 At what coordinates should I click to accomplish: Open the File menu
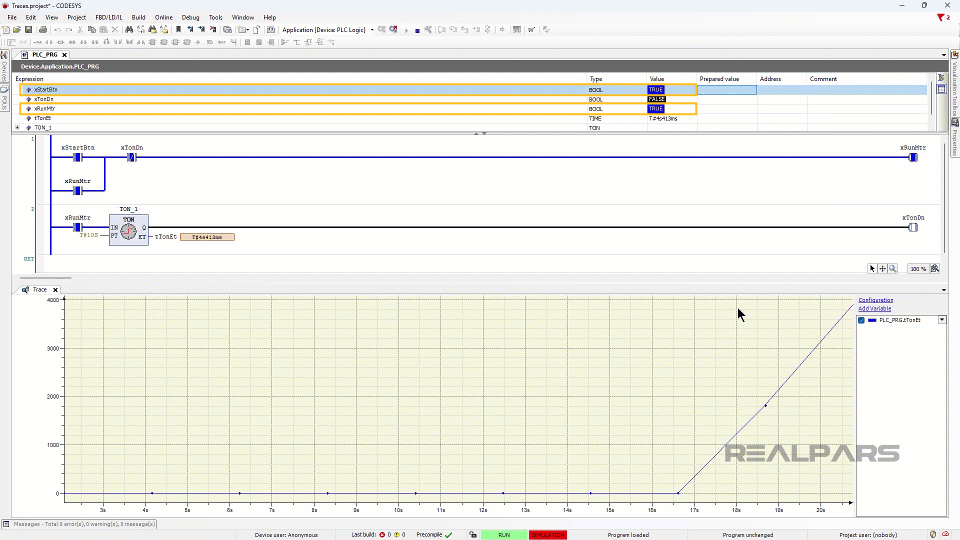click(x=12, y=17)
